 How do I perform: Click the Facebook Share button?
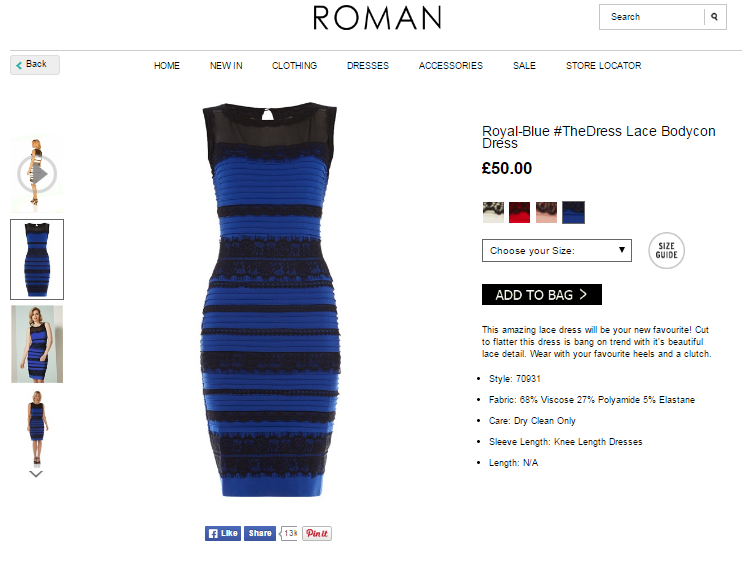coord(260,533)
